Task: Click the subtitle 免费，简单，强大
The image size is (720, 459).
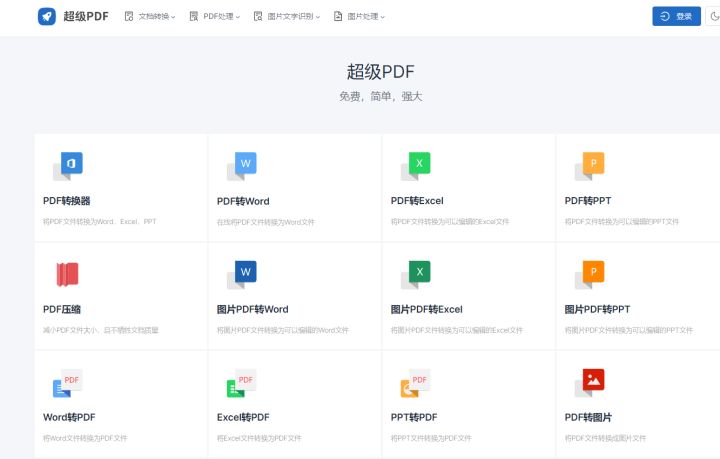Action: pyautogui.click(x=381, y=96)
